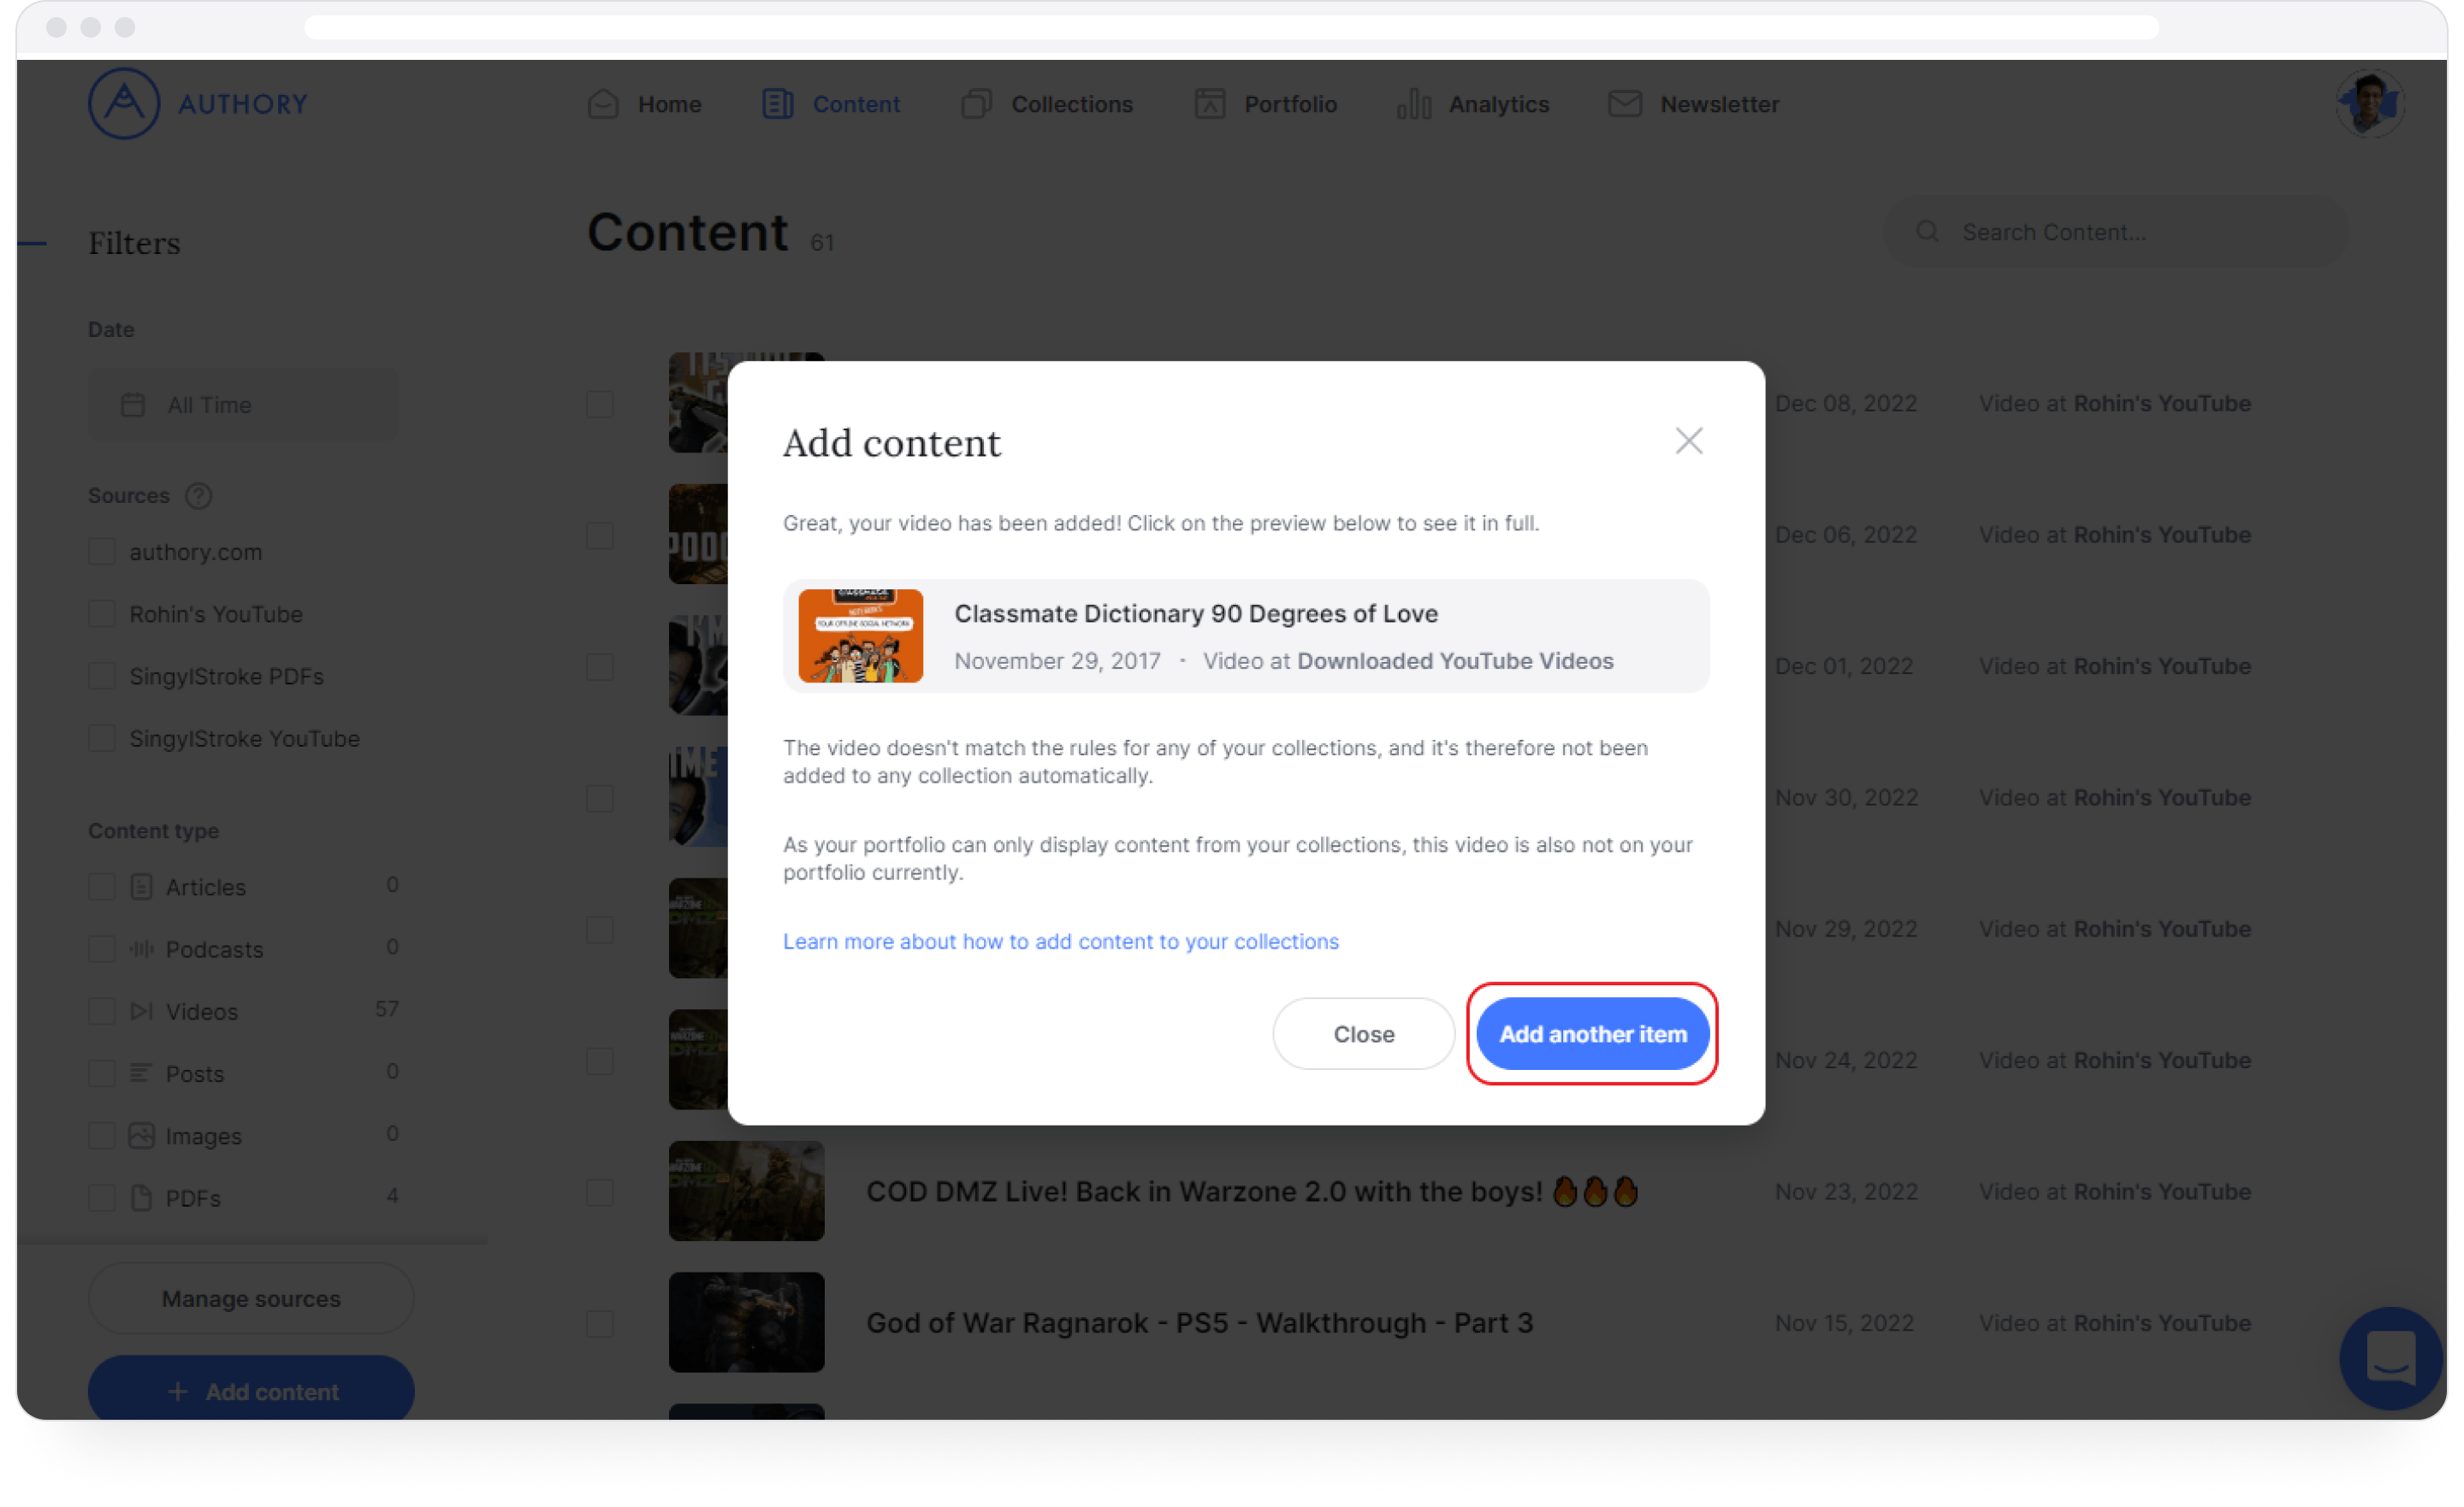Toggle the SingylStroke PDFs source checkbox
The height and width of the screenshot is (1507, 2464).
[x=102, y=676]
